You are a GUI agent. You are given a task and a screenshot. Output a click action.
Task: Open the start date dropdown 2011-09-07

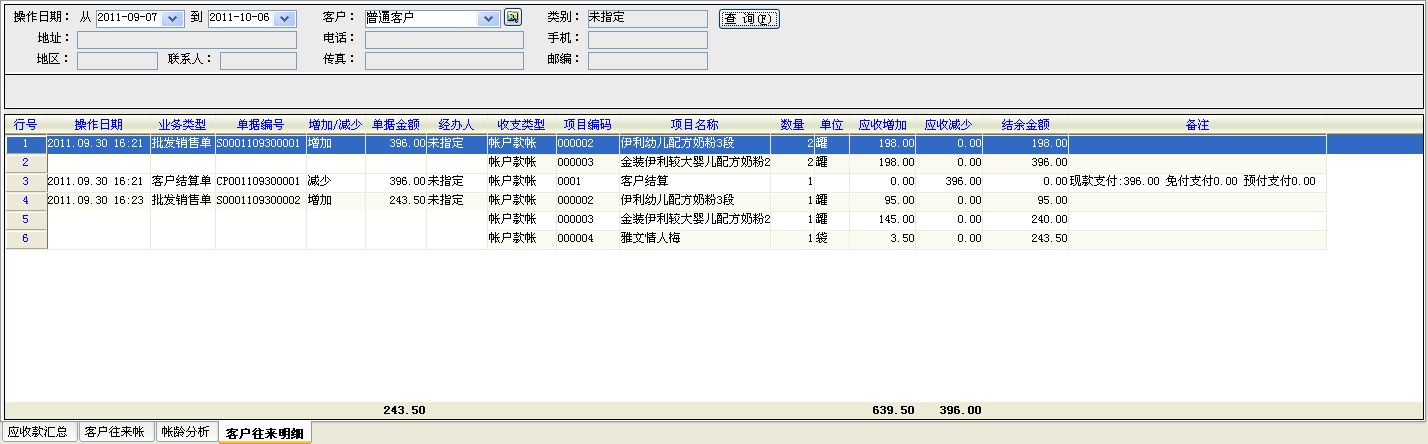pos(173,19)
